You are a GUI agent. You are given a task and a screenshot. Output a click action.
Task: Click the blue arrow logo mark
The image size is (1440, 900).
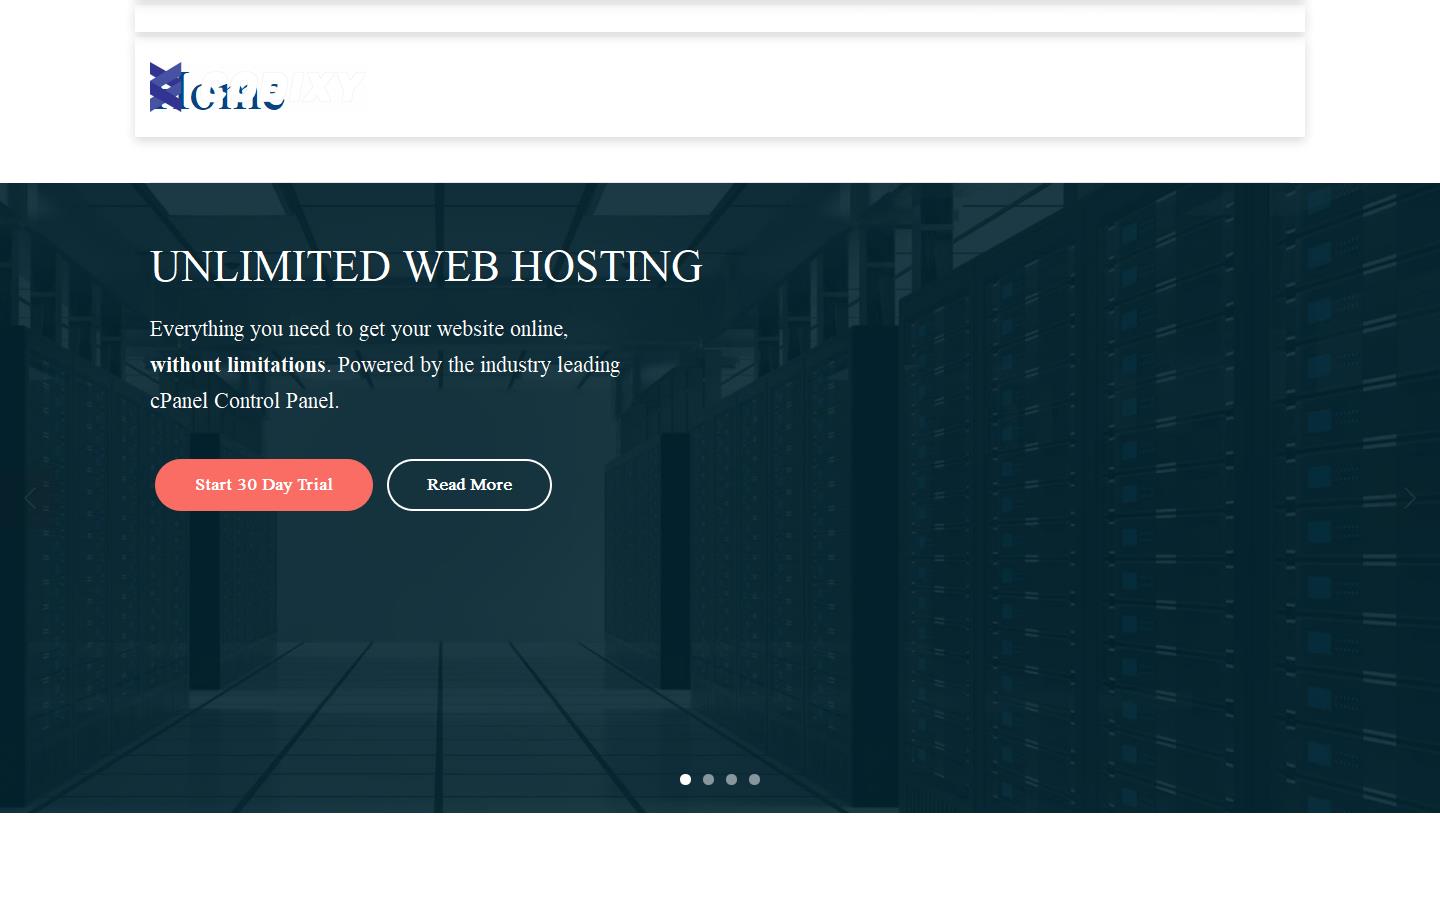click(168, 87)
